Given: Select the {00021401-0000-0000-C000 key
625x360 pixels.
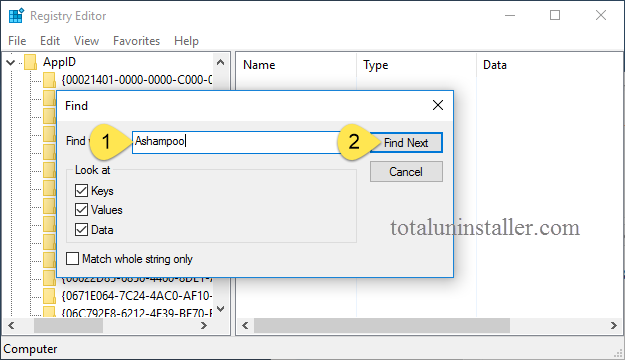Looking at the screenshot, I should point(137,80).
